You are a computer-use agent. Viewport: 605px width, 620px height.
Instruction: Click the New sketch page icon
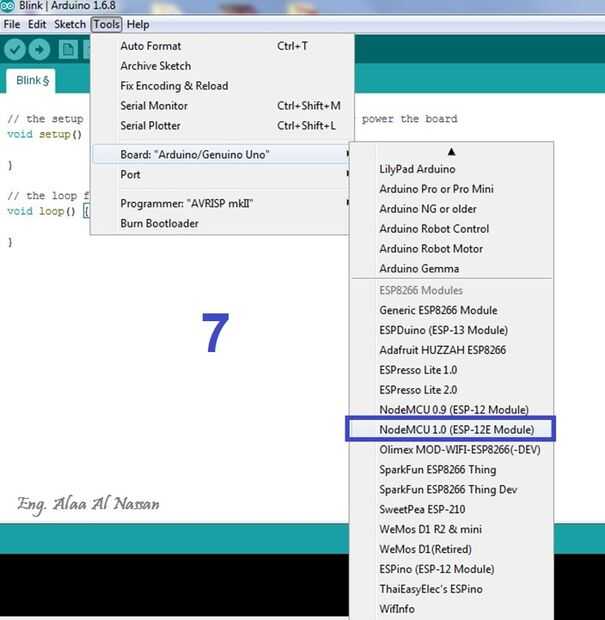(x=68, y=49)
